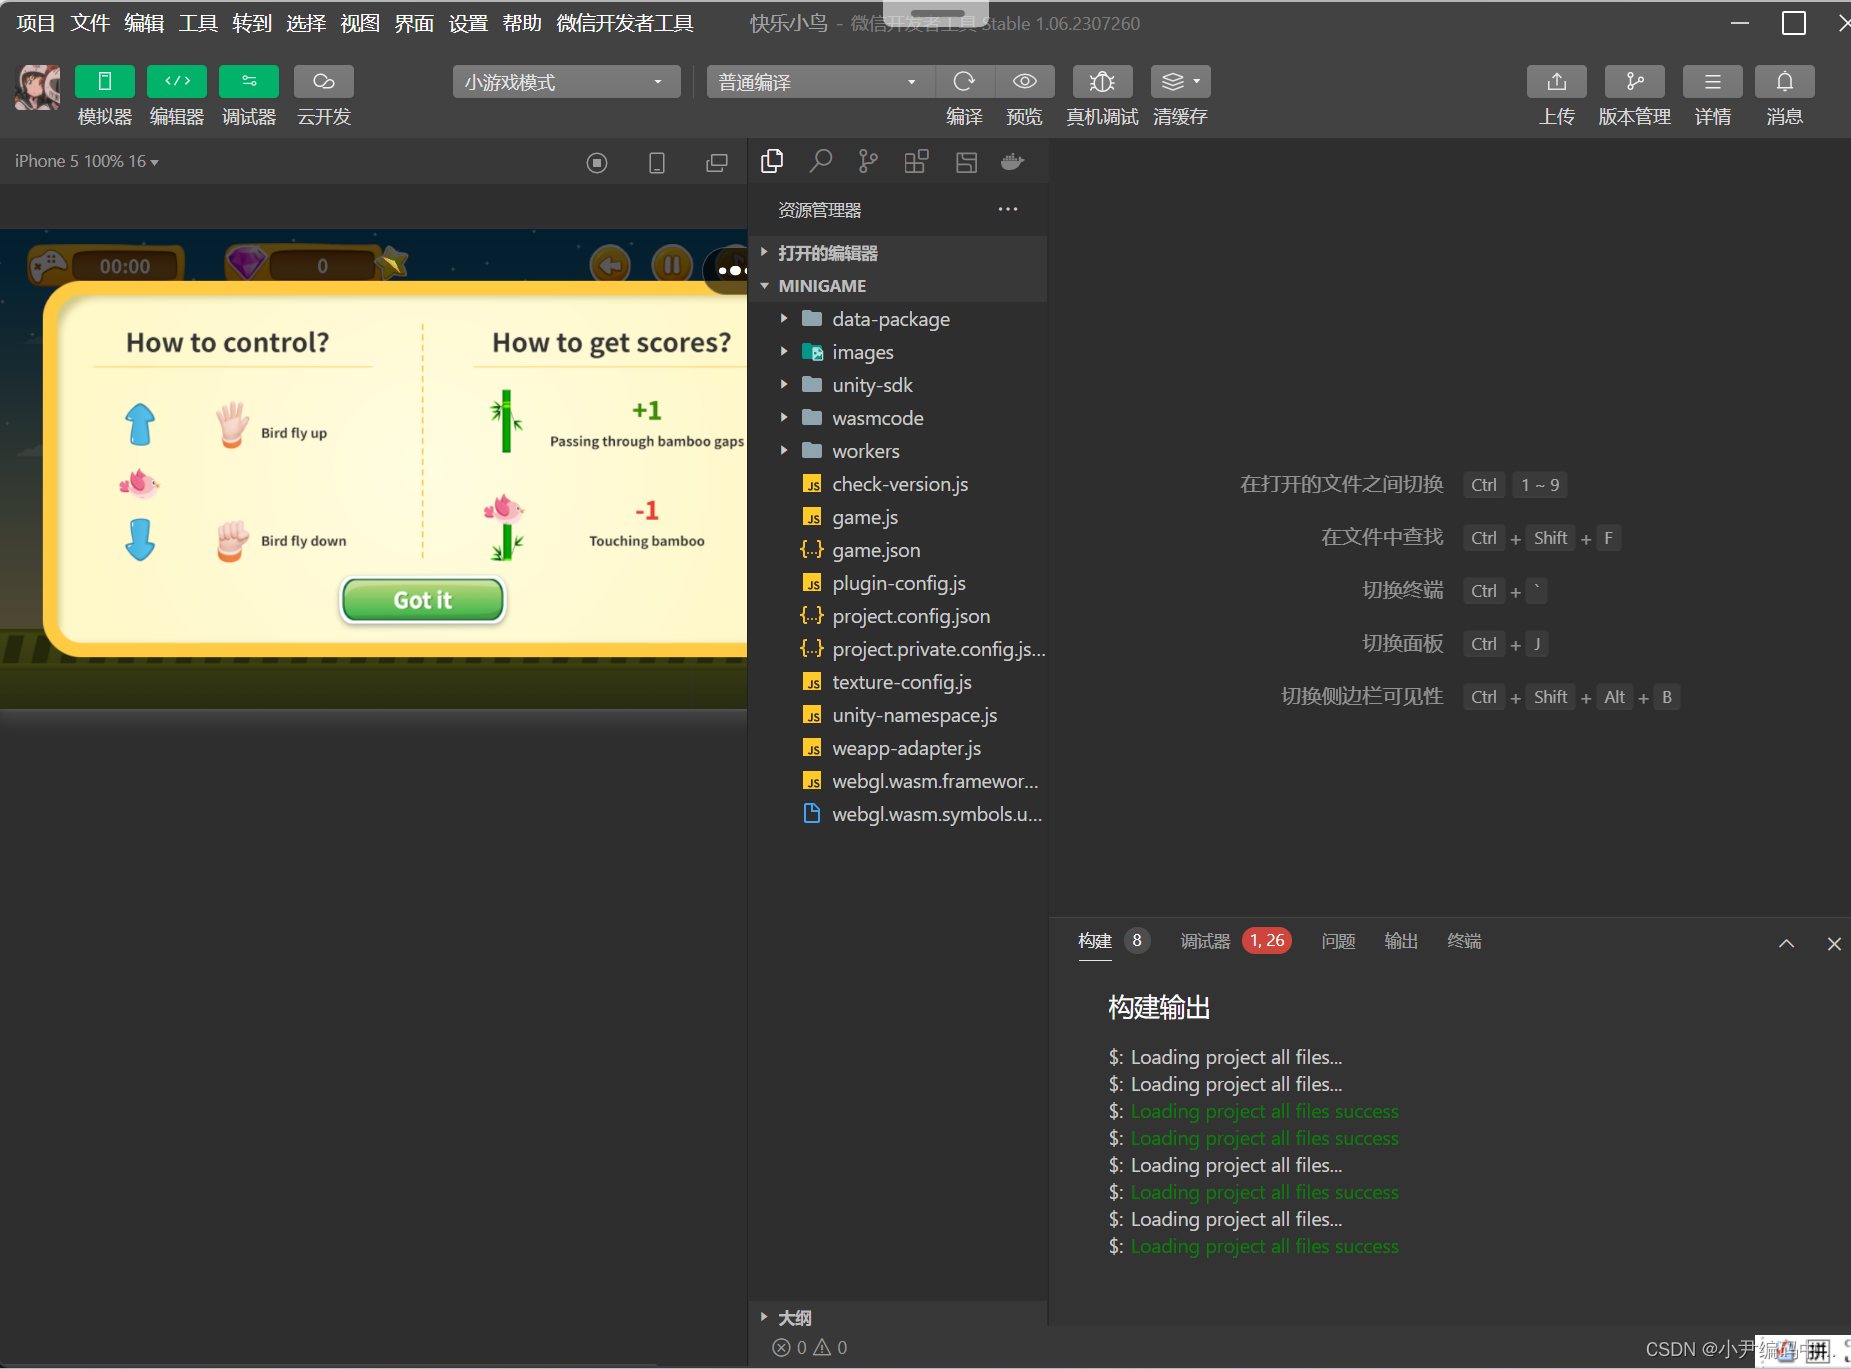
Task: Open the 工具 menu
Action: (198, 23)
